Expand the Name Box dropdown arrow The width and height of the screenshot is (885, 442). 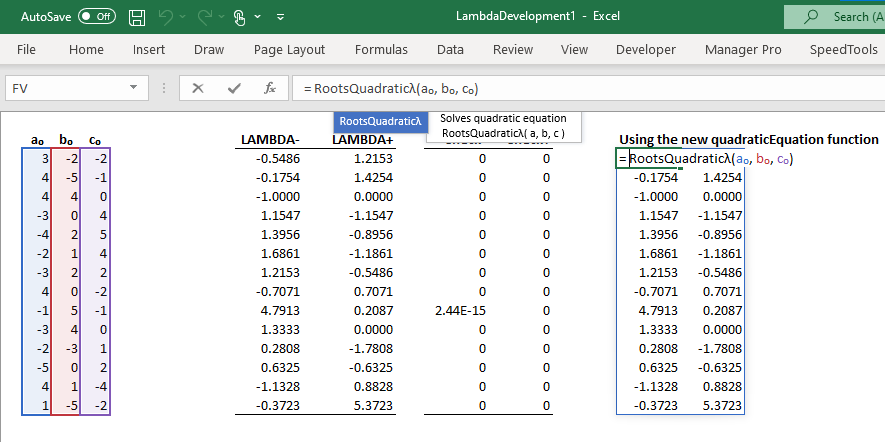coord(134,87)
